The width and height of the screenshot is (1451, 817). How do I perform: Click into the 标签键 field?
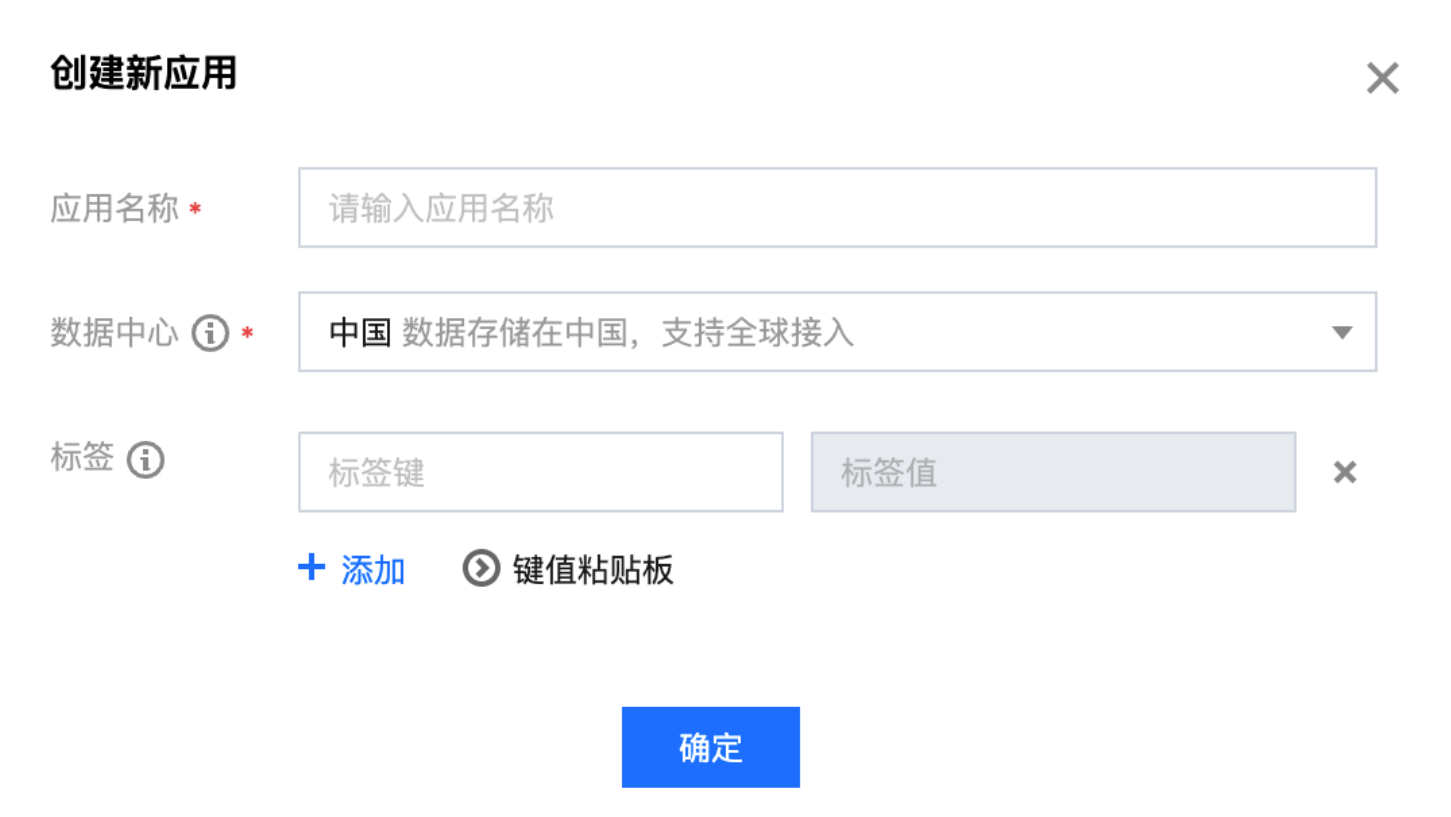tap(540, 473)
